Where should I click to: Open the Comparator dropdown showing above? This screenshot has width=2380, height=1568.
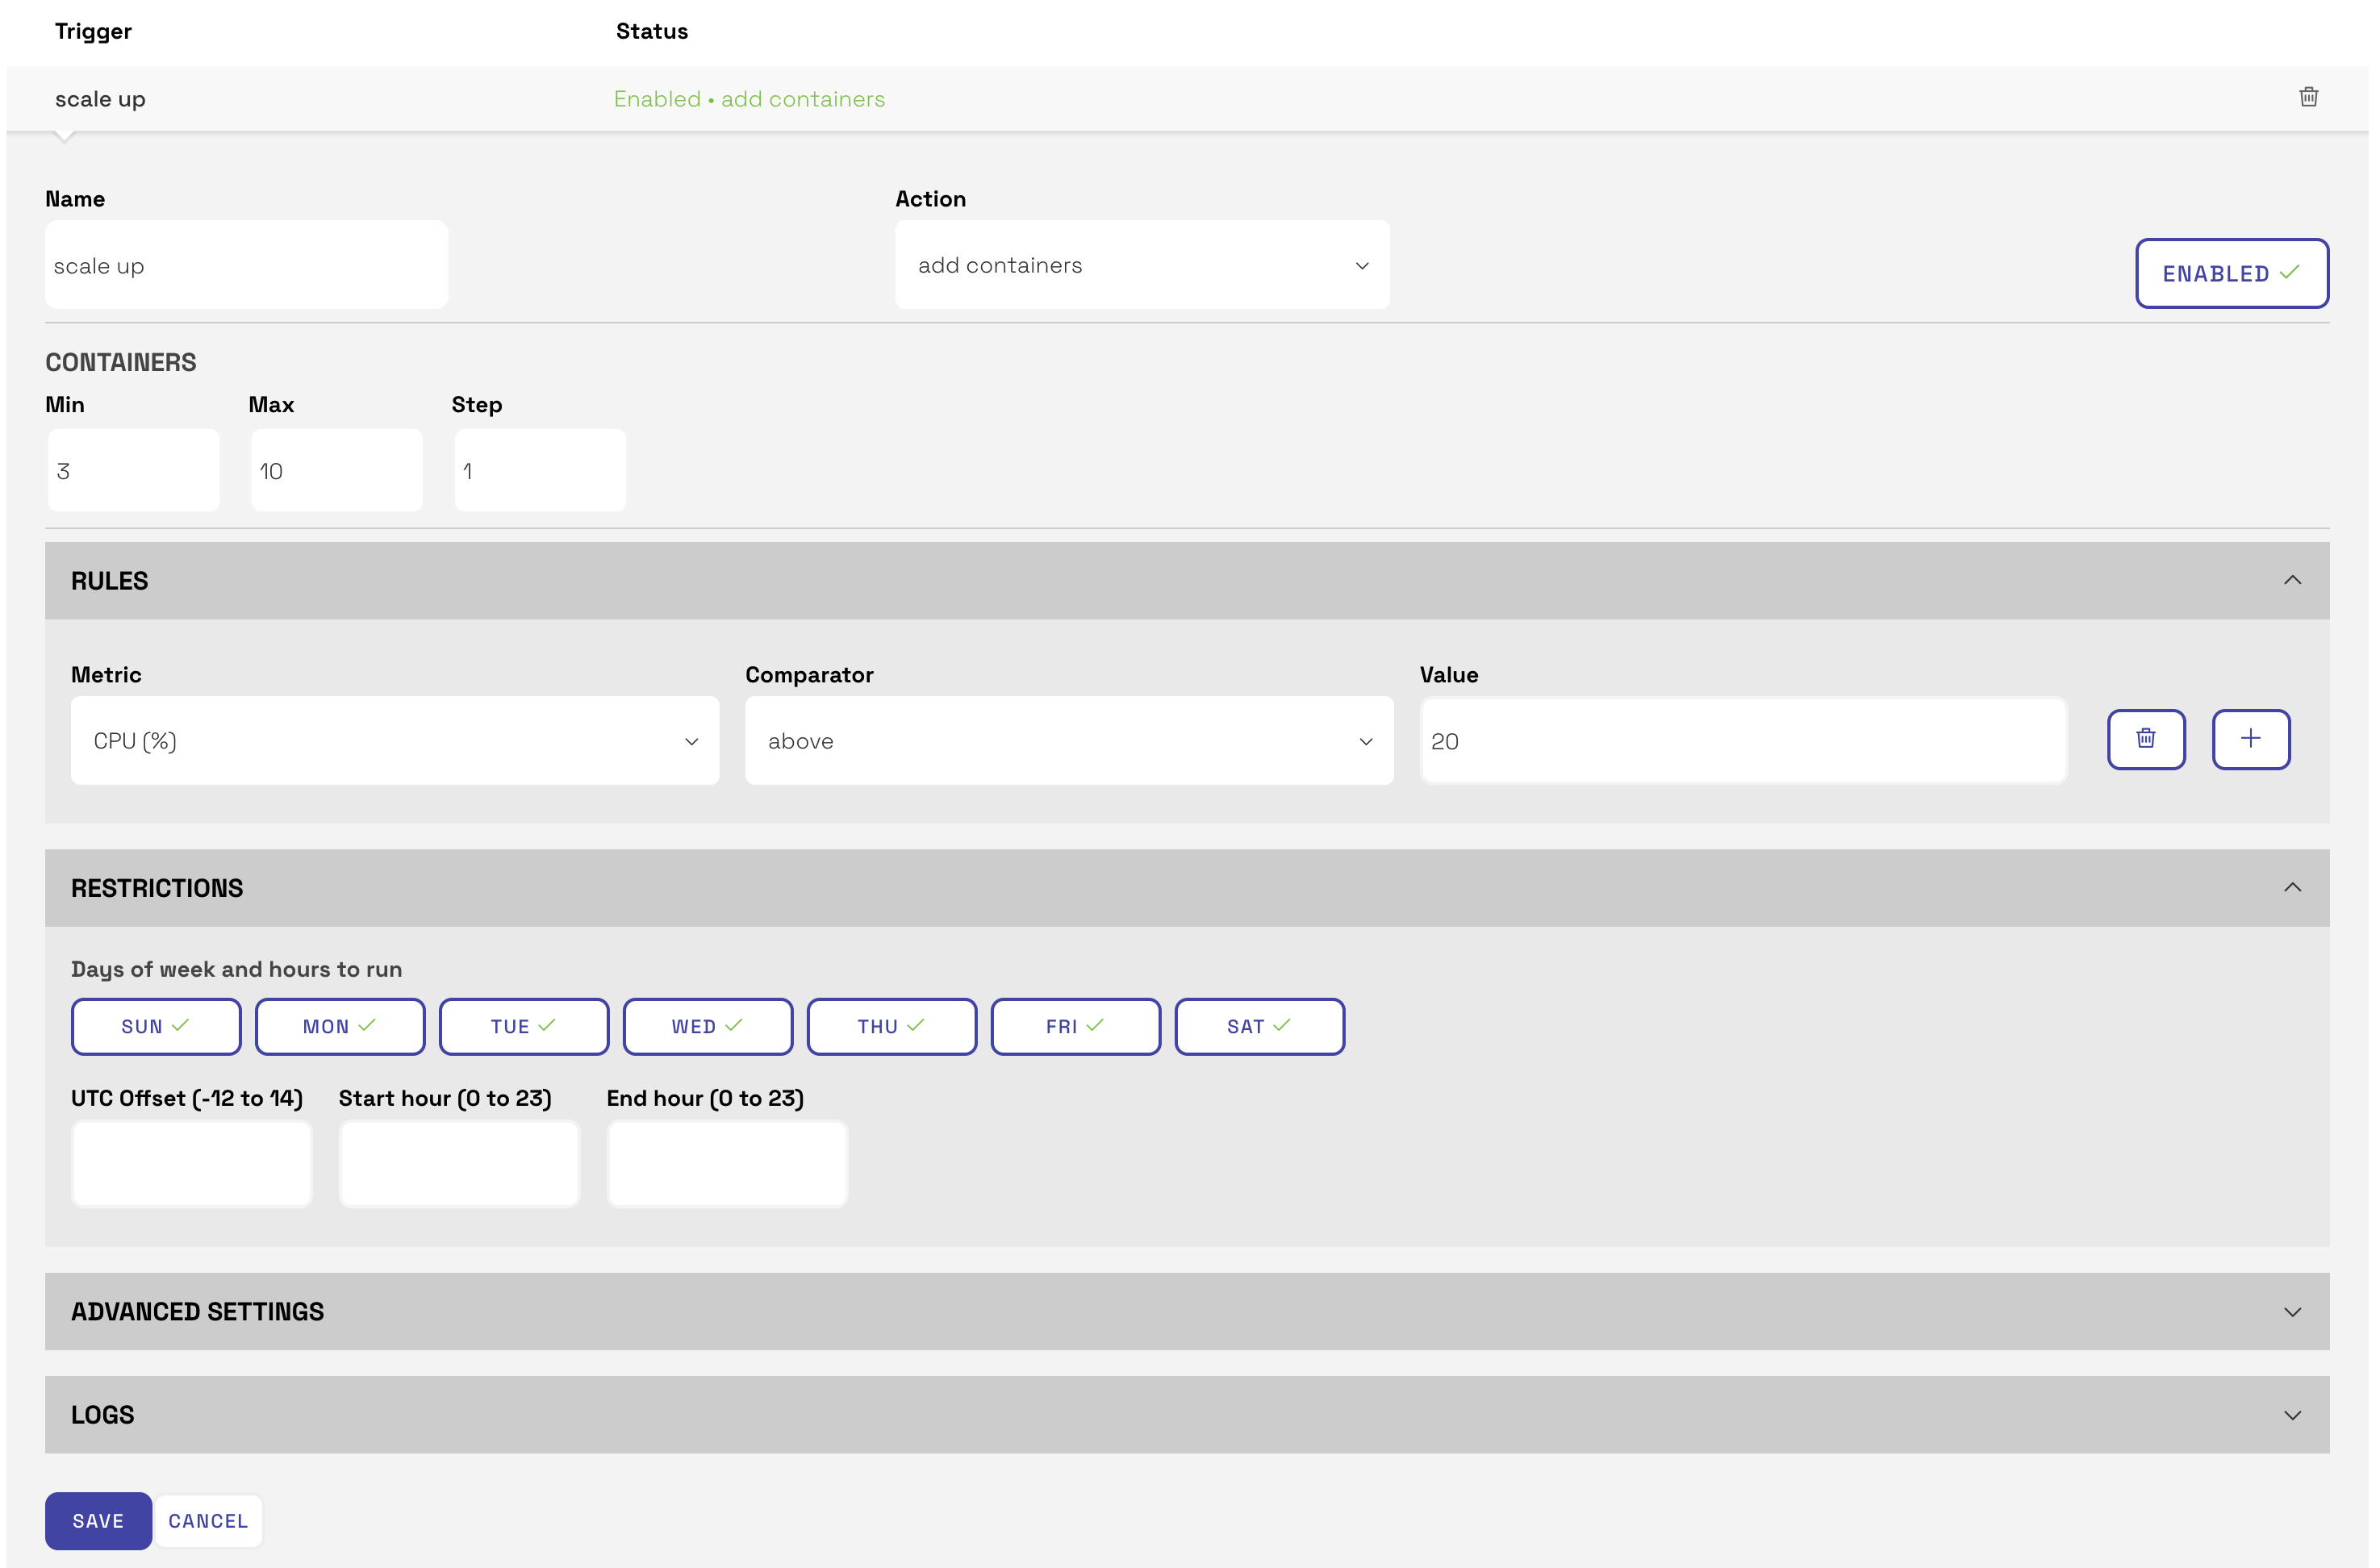tap(1069, 741)
